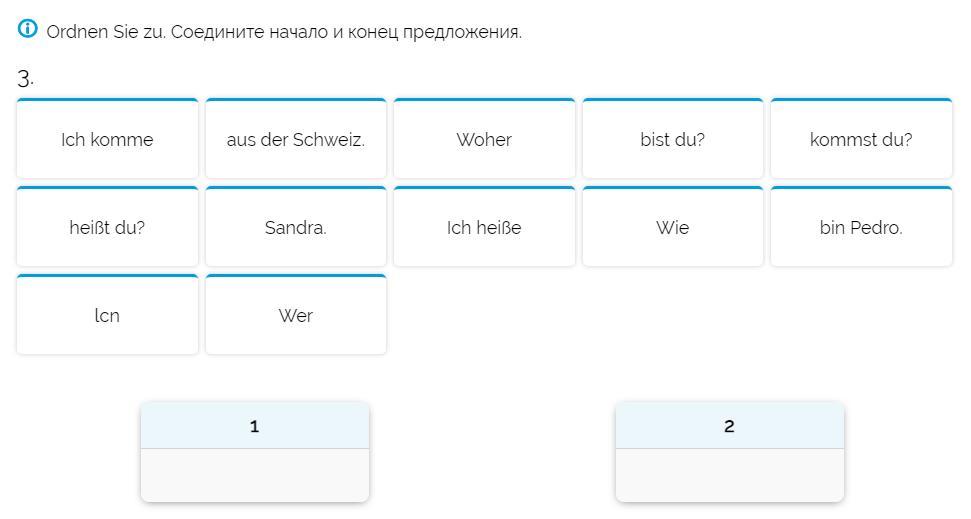Click the 'Woher' word card
This screenshot has height=519, width=971.
[484, 140]
